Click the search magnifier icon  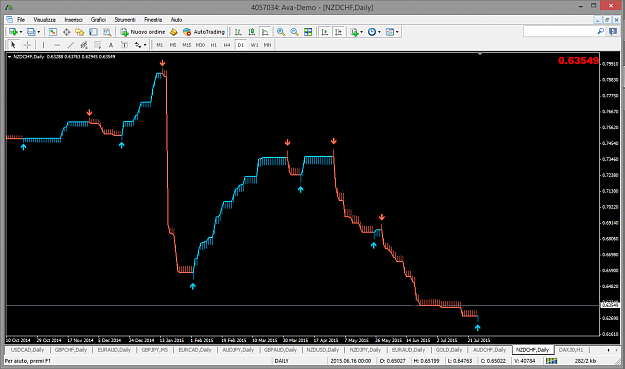600,31
